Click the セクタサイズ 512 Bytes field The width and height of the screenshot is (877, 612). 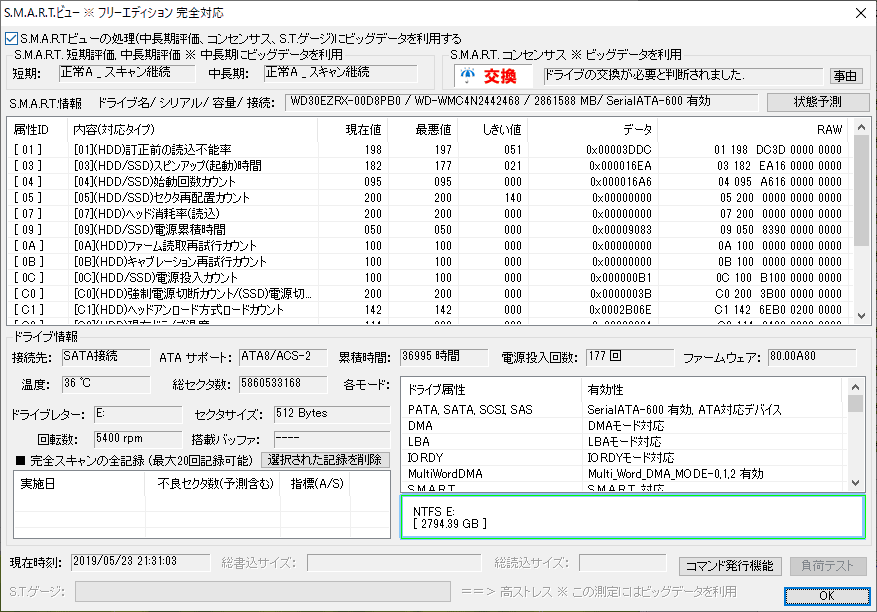[332, 414]
